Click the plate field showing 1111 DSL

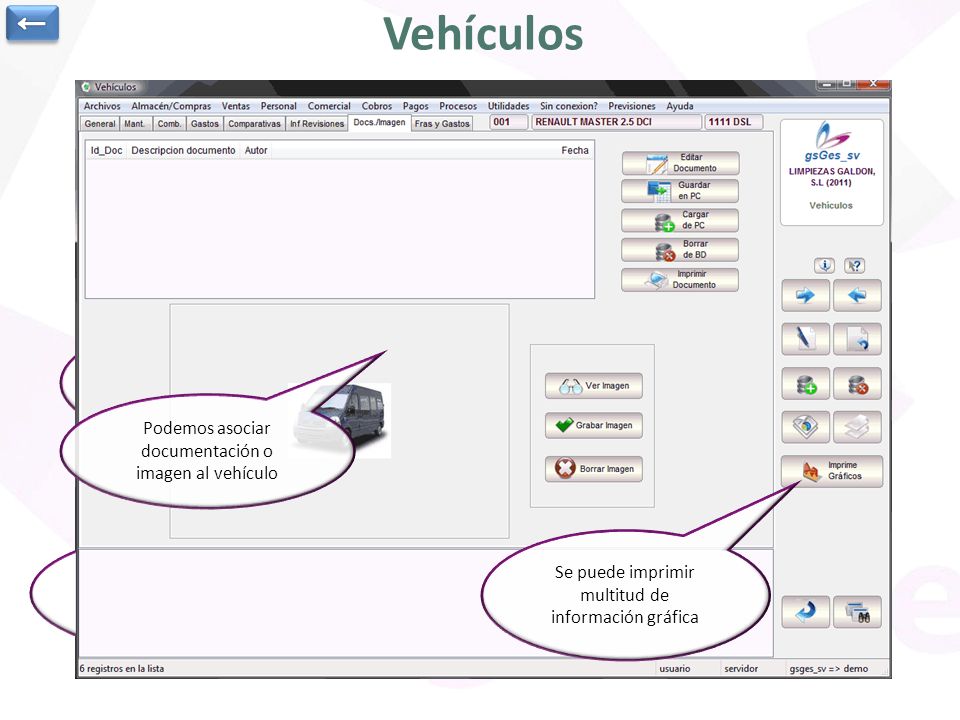(733, 122)
